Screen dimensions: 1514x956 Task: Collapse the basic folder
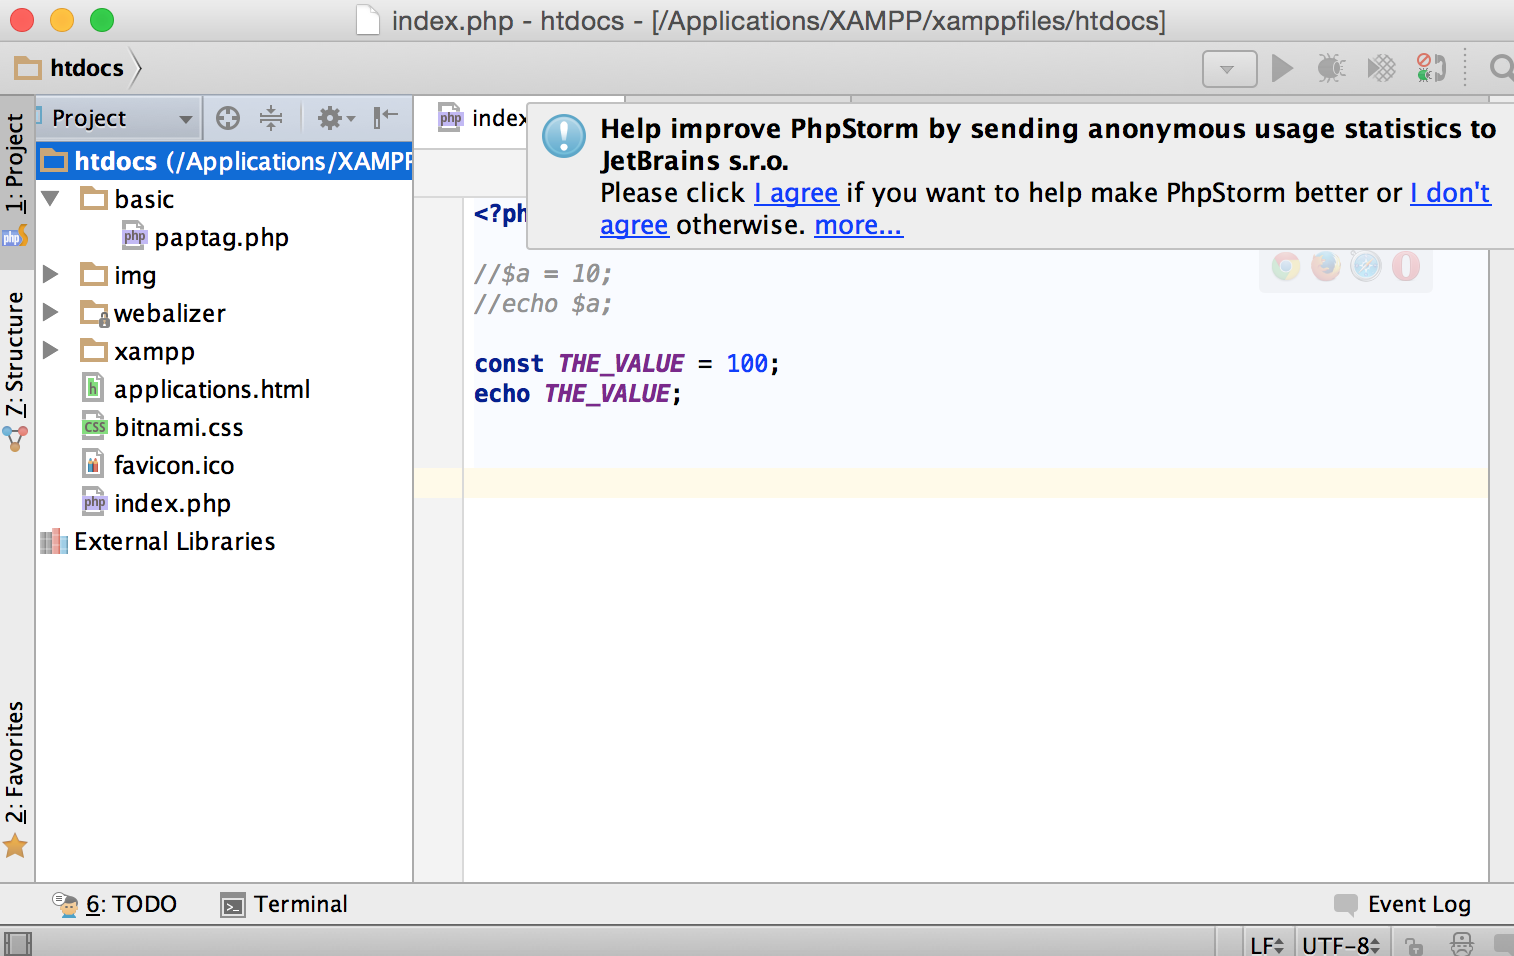pyautogui.click(x=50, y=198)
